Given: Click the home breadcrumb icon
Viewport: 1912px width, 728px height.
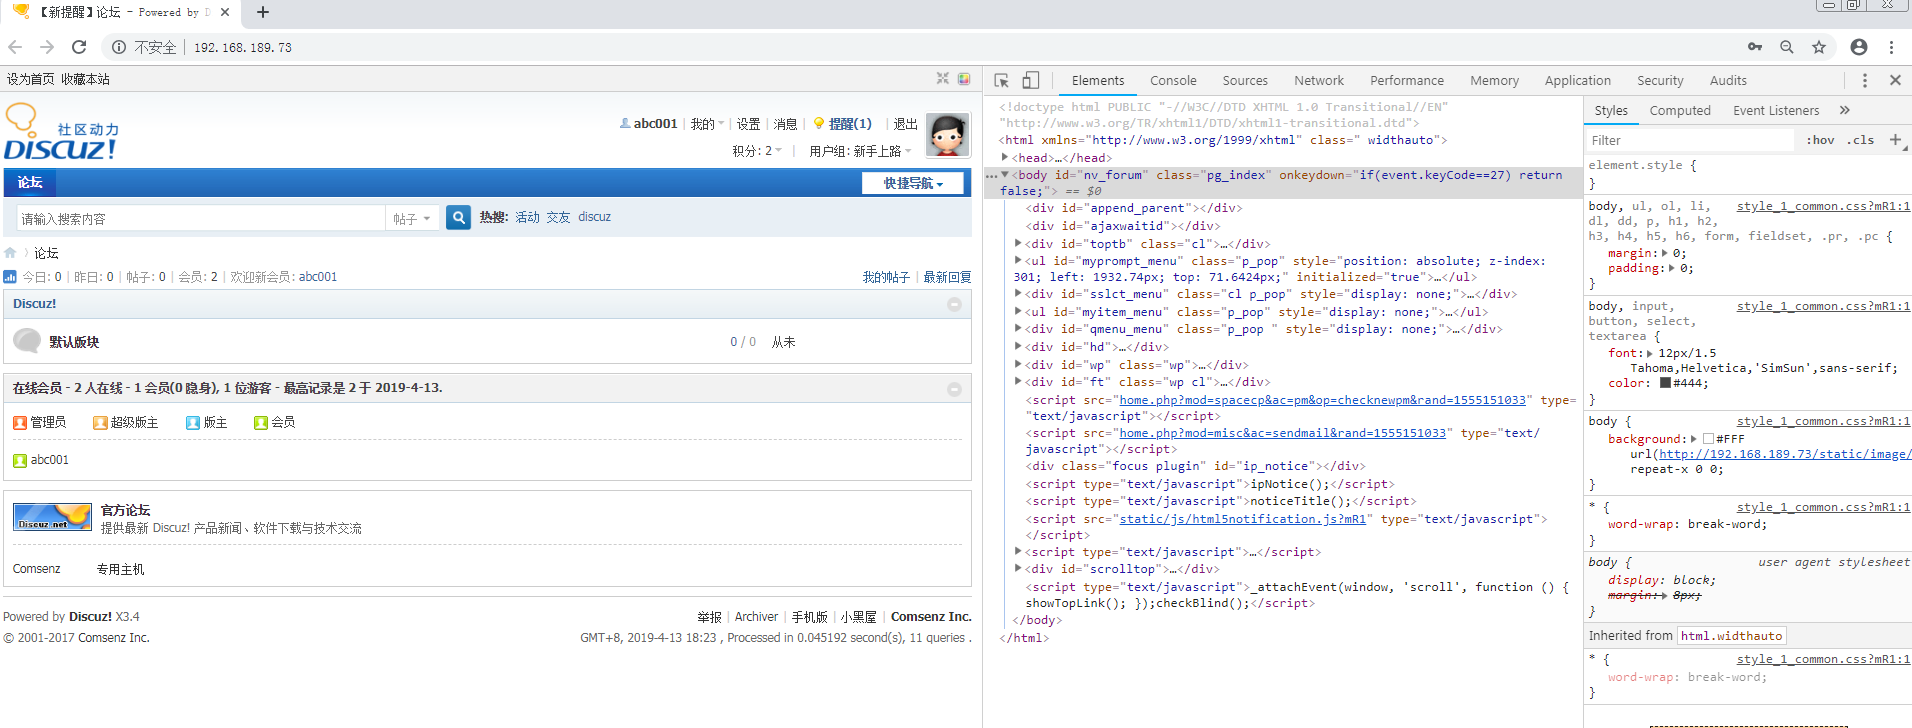Looking at the screenshot, I should pos(10,253).
